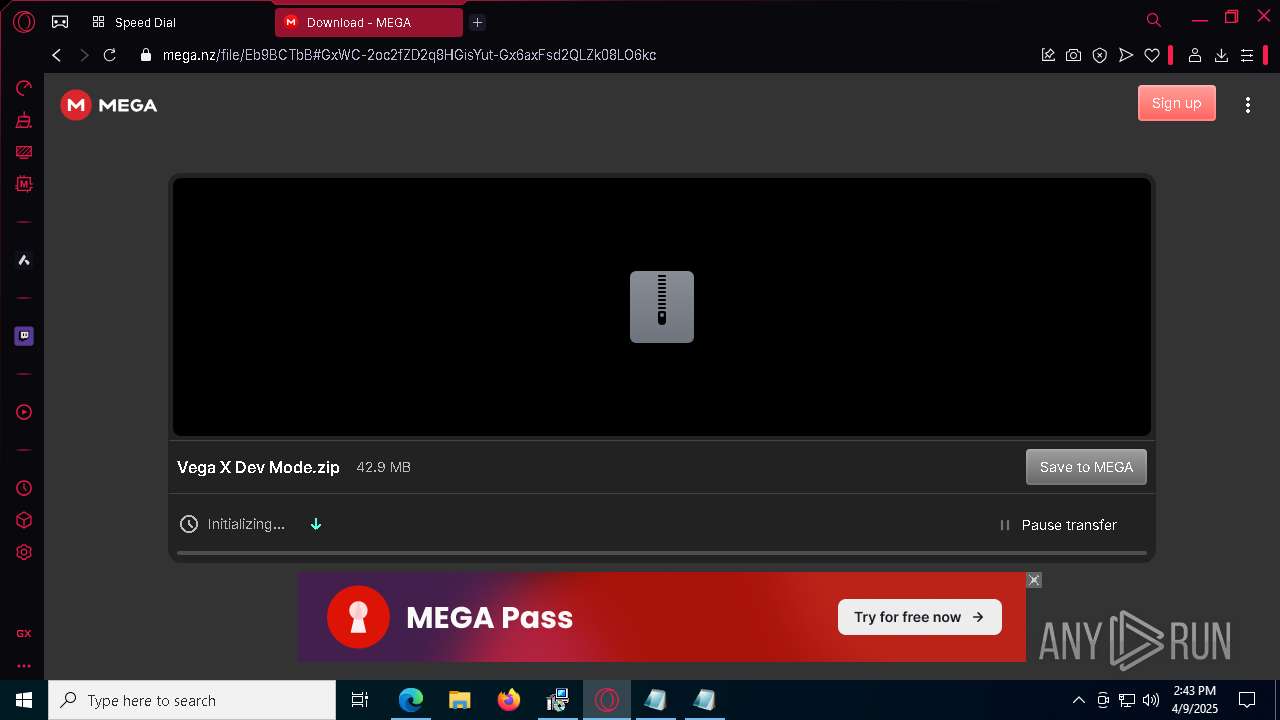Click the 42.9 MB file size

point(383,467)
